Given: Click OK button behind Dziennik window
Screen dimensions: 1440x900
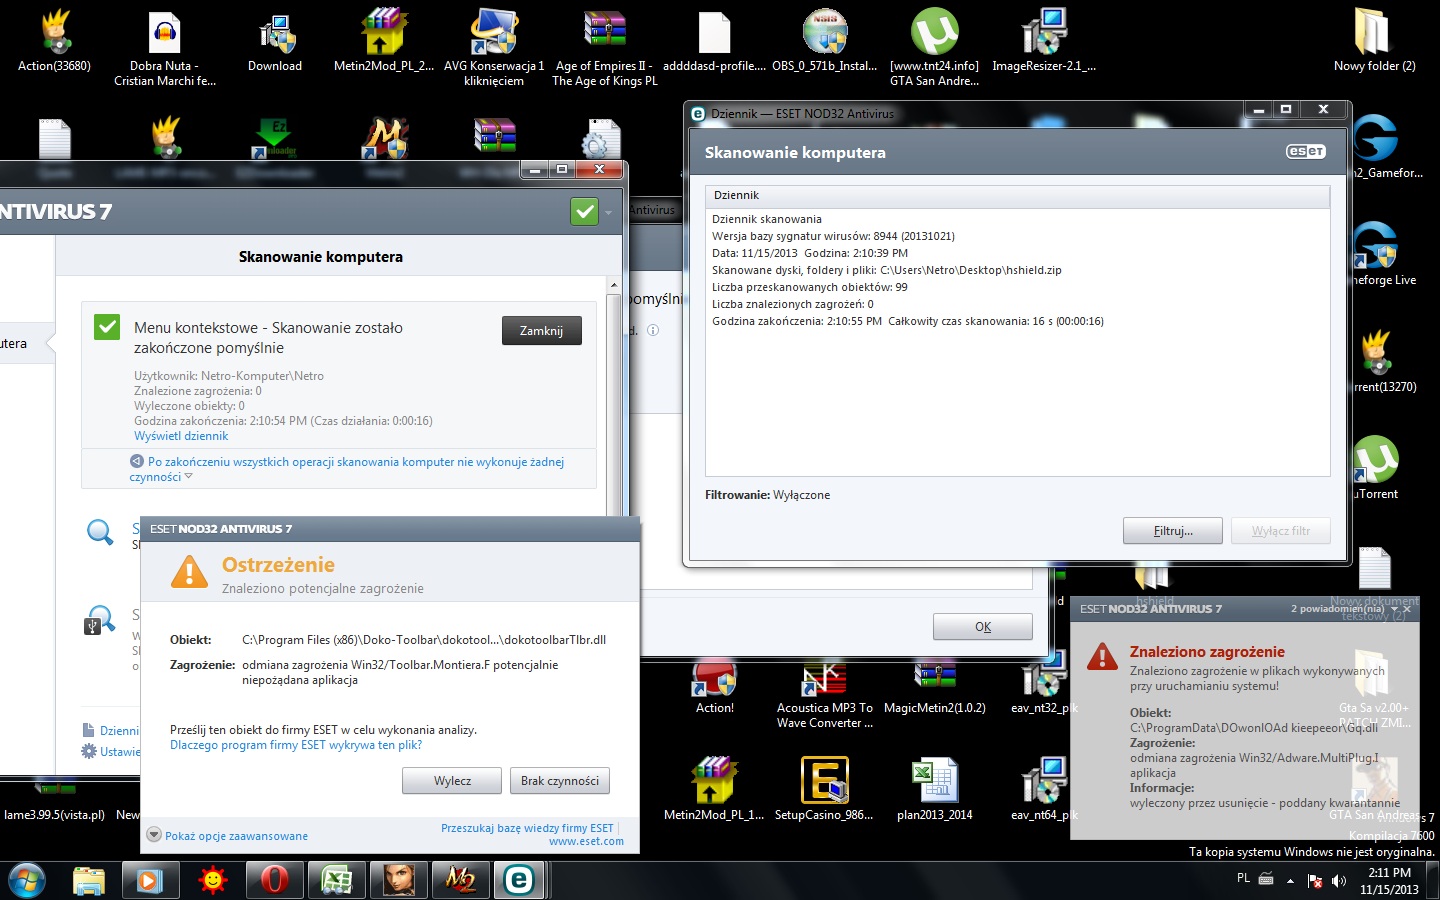Looking at the screenshot, I should pos(983,627).
